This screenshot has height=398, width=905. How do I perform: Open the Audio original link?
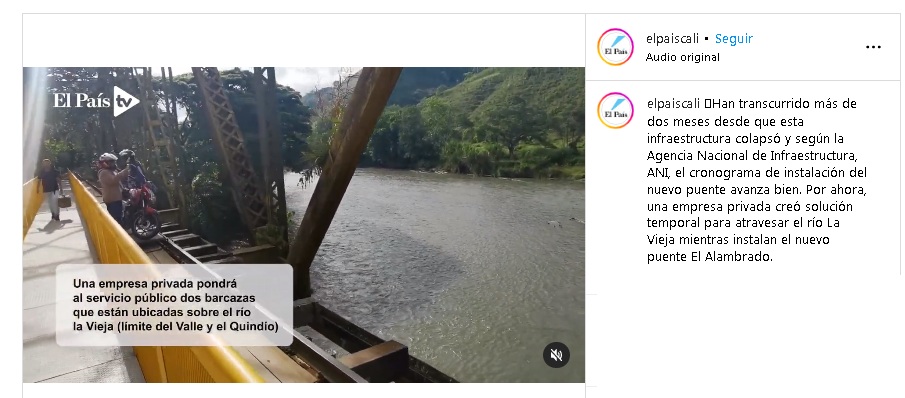point(682,57)
